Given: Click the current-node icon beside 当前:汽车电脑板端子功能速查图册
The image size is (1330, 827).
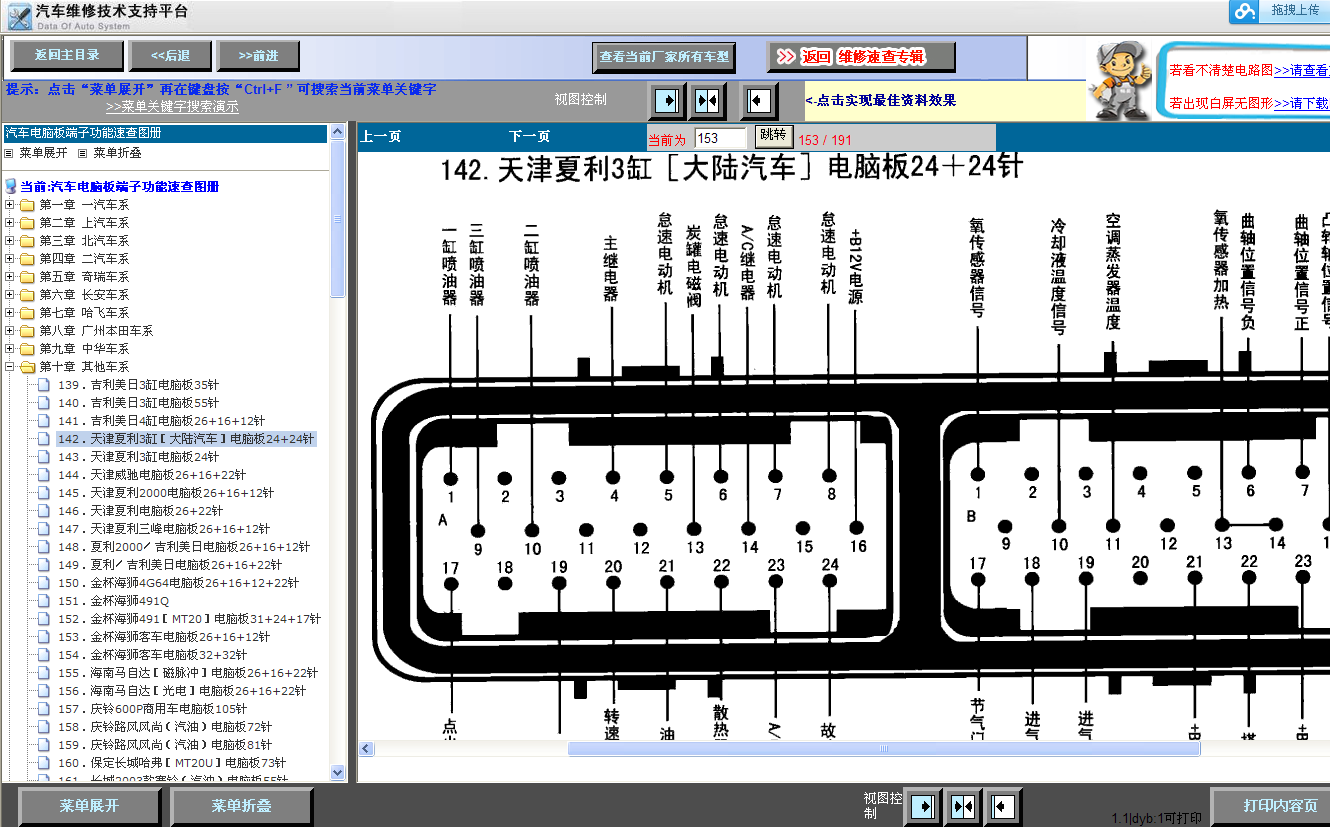Looking at the screenshot, I should [x=11, y=187].
